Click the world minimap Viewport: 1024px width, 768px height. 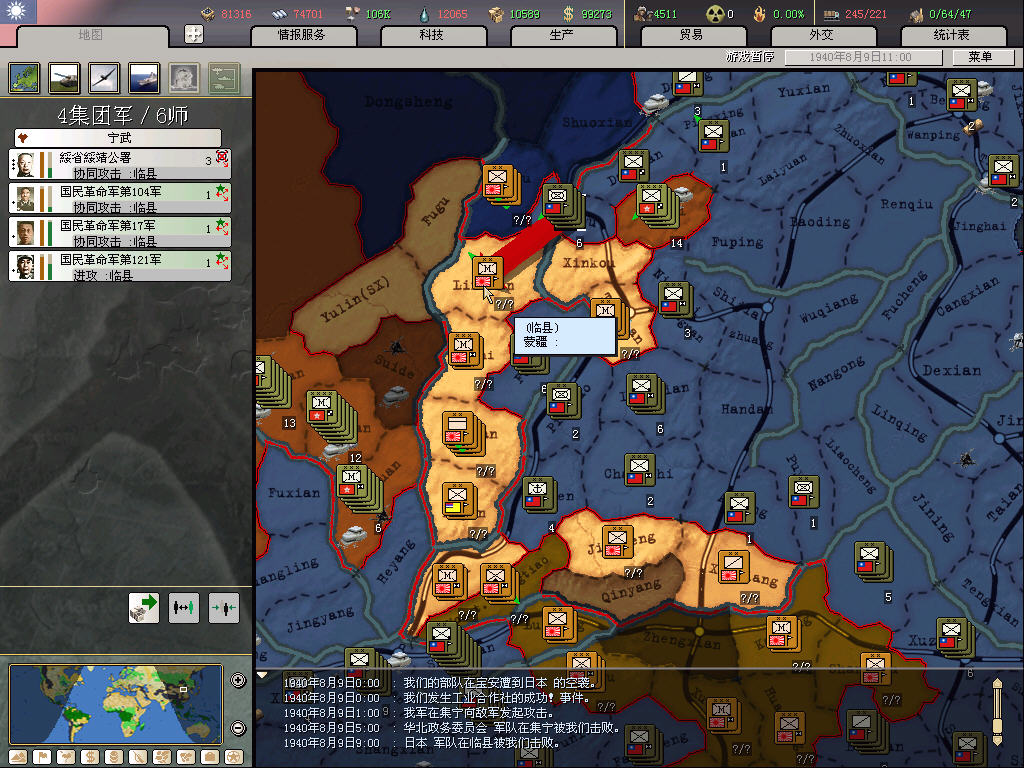pyautogui.click(x=115, y=704)
